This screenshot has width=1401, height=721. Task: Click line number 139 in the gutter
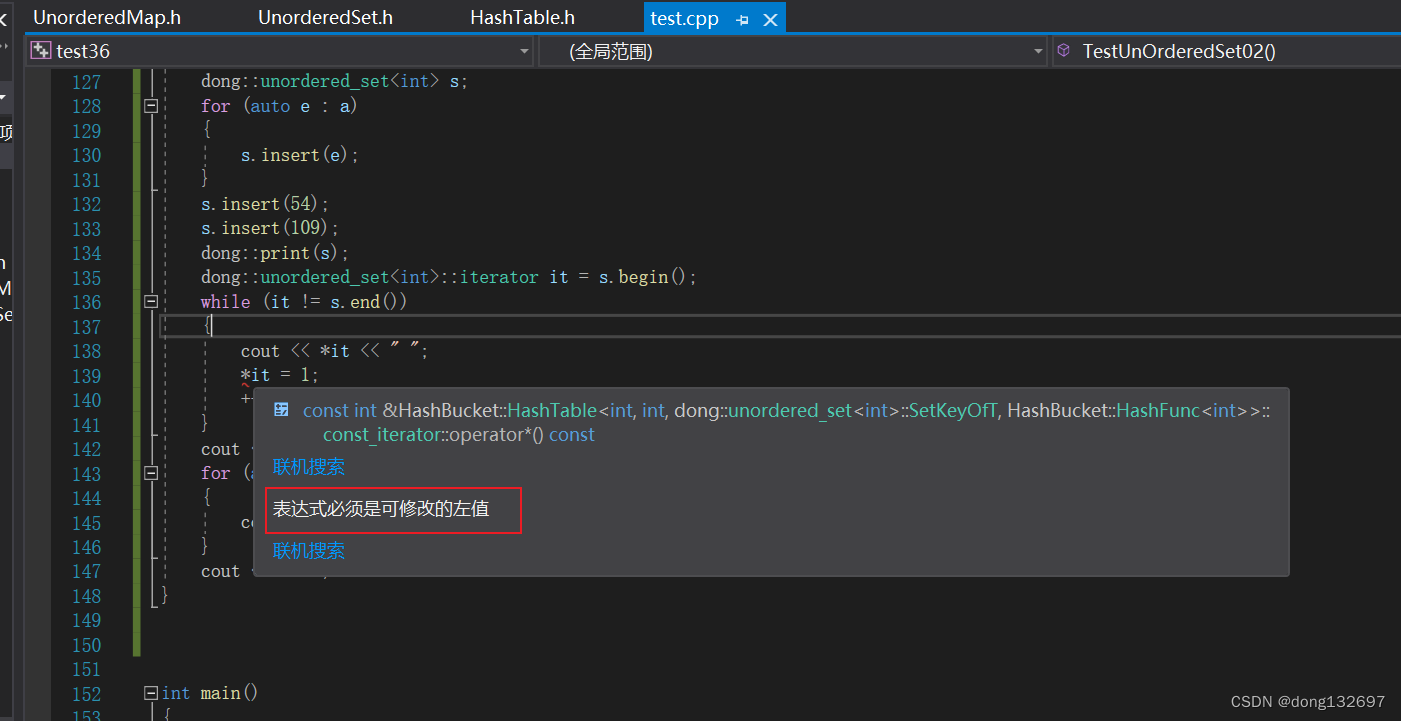tap(87, 376)
